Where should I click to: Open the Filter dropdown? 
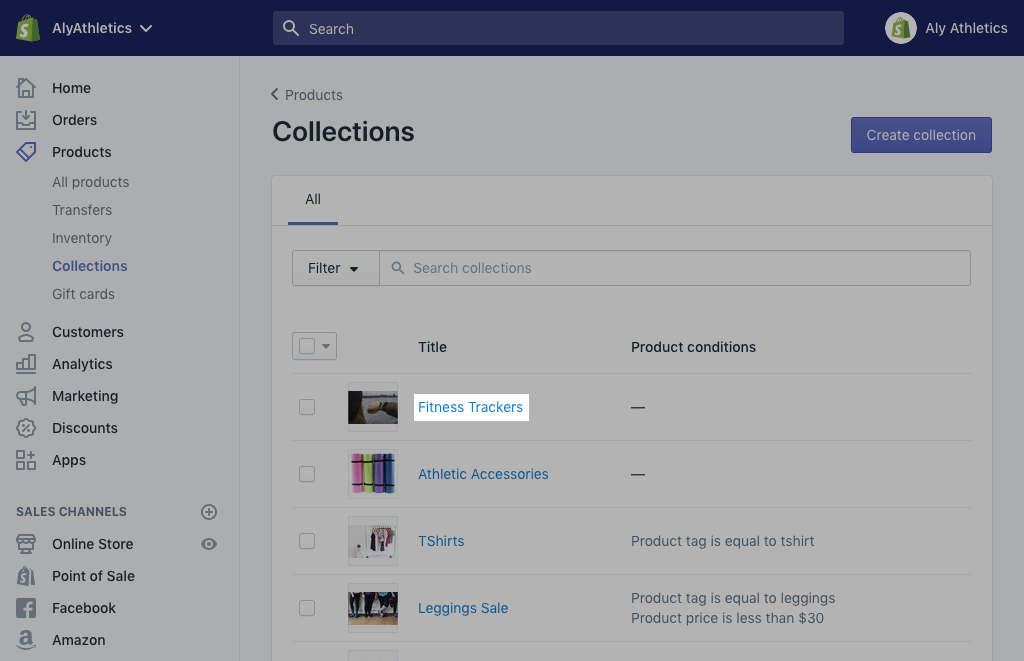(x=334, y=268)
